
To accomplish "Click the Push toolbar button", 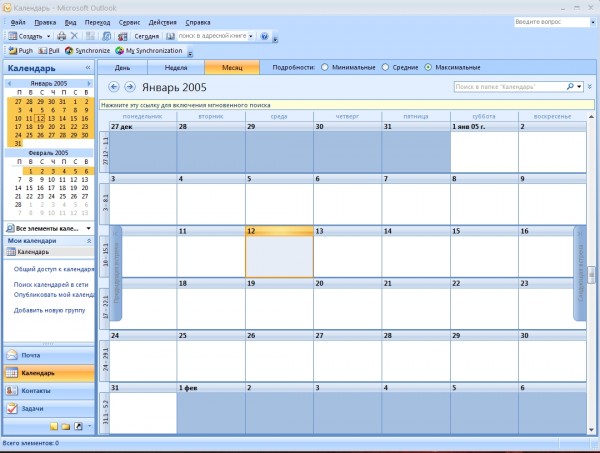I will (21, 51).
